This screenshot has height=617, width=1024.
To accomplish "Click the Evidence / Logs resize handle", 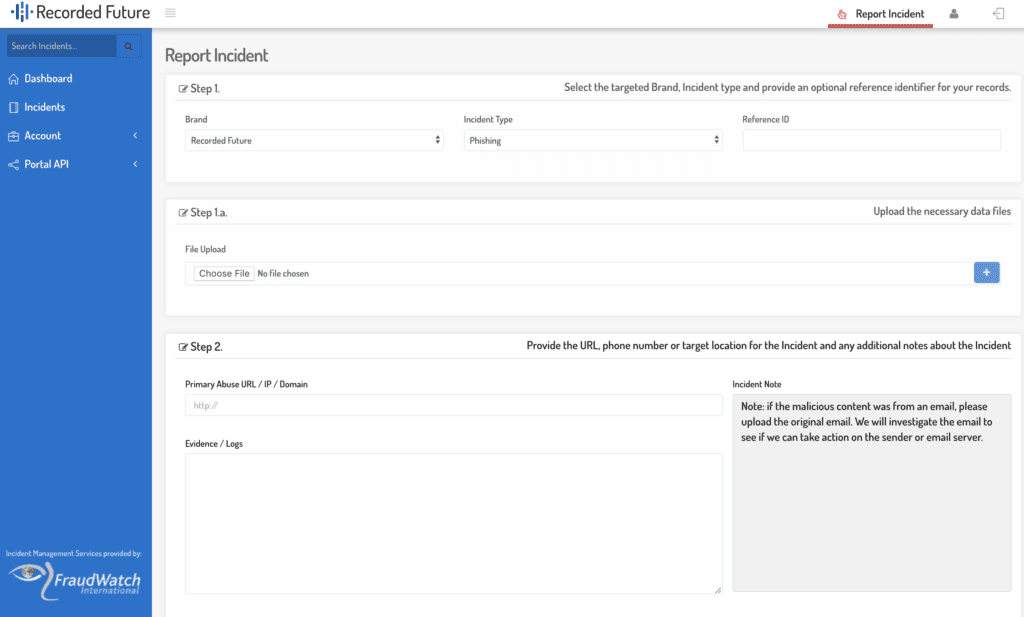I will 718,590.
